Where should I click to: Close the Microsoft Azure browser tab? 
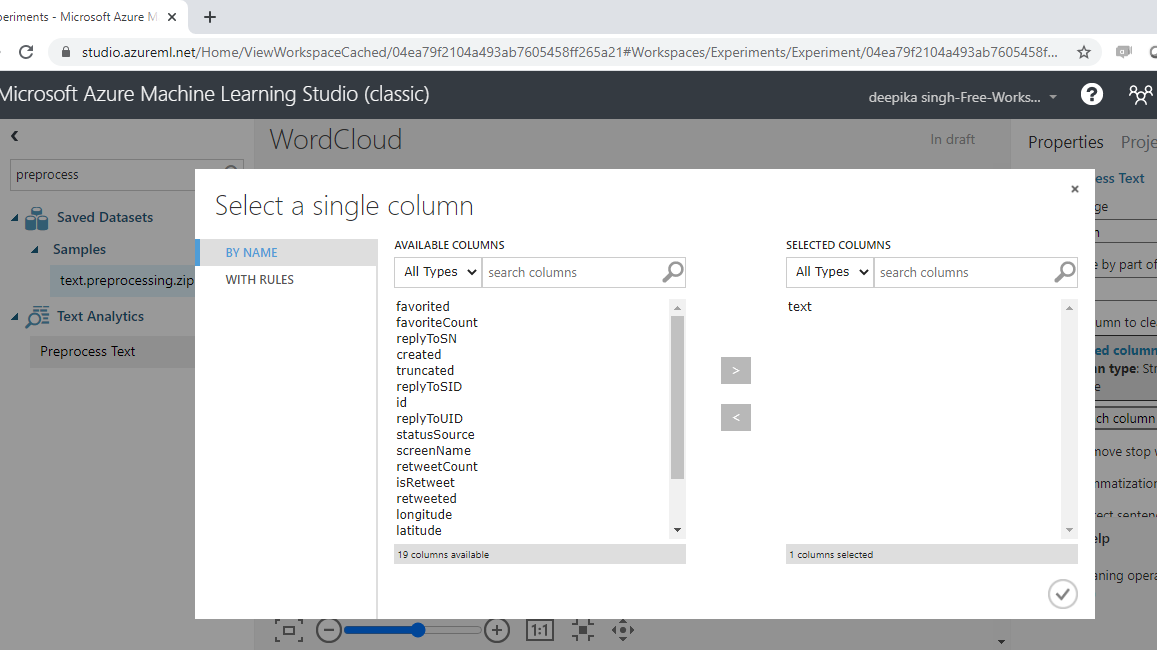pyautogui.click(x=172, y=17)
